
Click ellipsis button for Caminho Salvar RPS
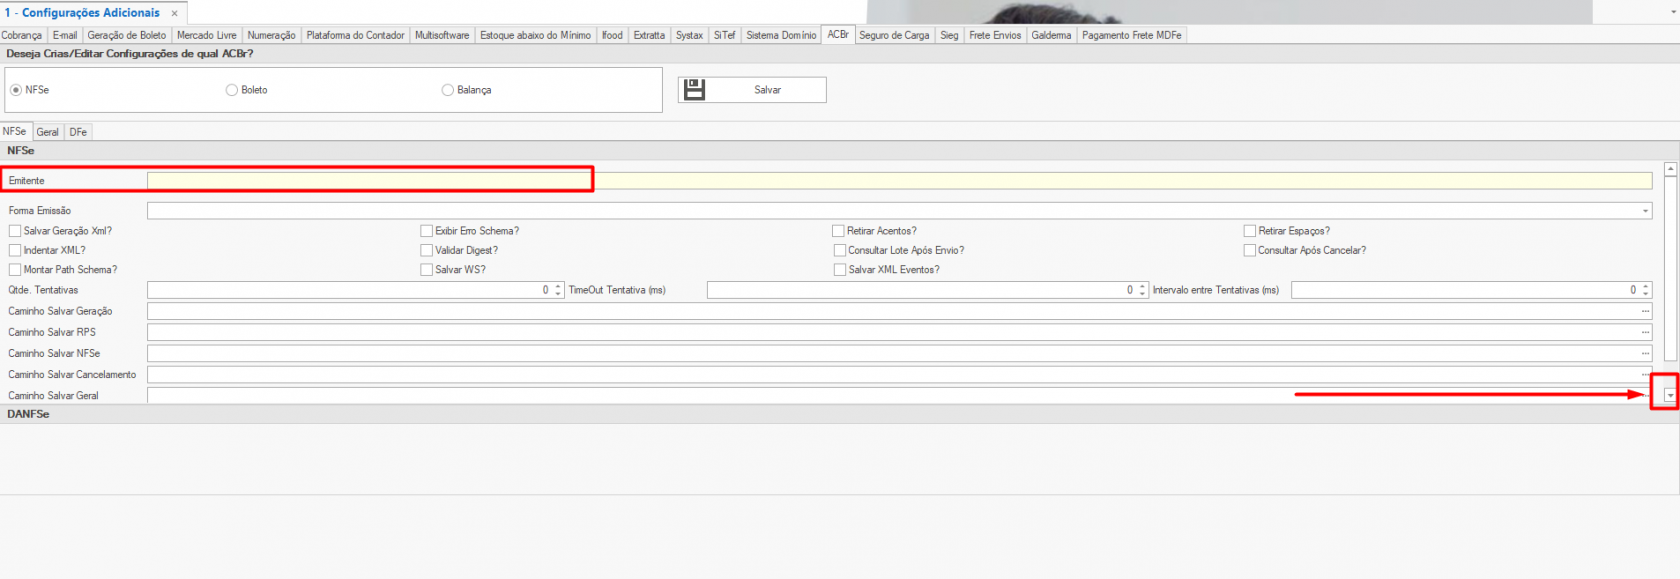click(x=1645, y=332)
